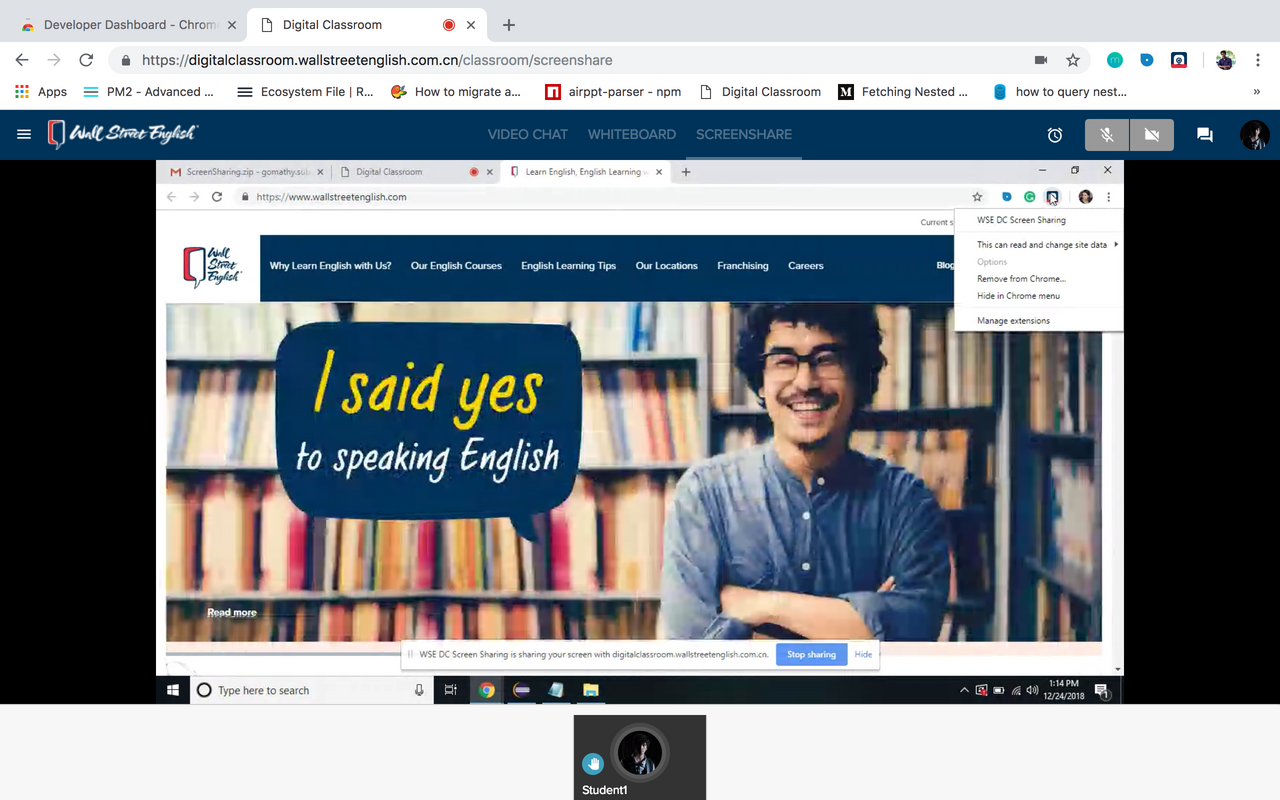Open the Fetching Nested bookmark

point(903,91)
